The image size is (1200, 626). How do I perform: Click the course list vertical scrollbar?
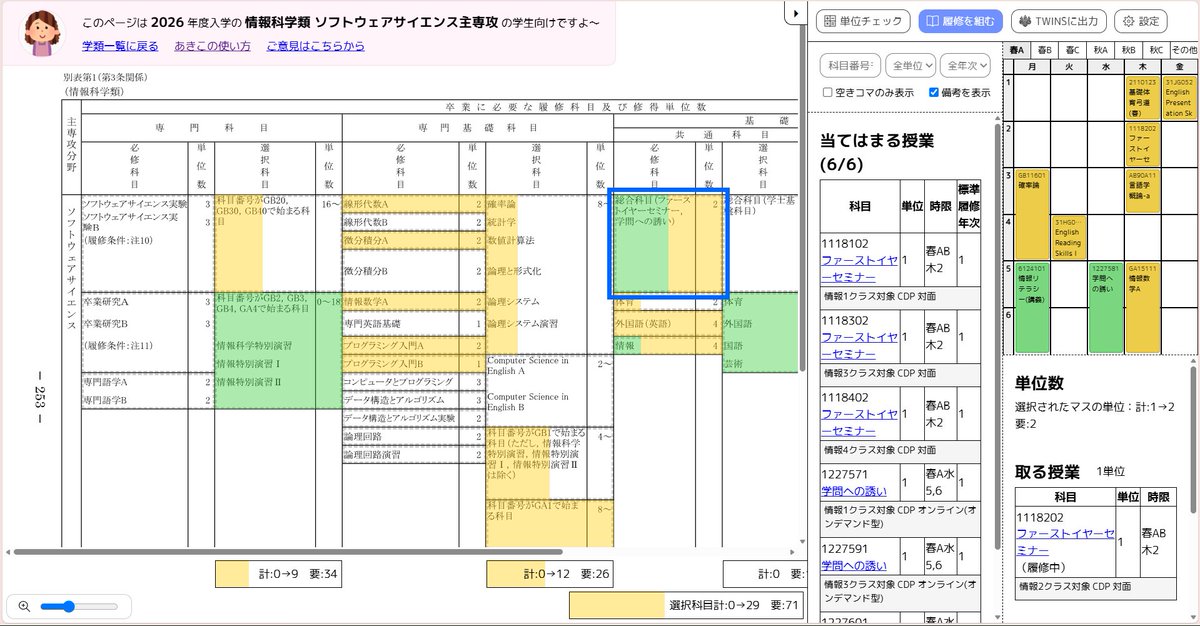click(x=997, y=336)
